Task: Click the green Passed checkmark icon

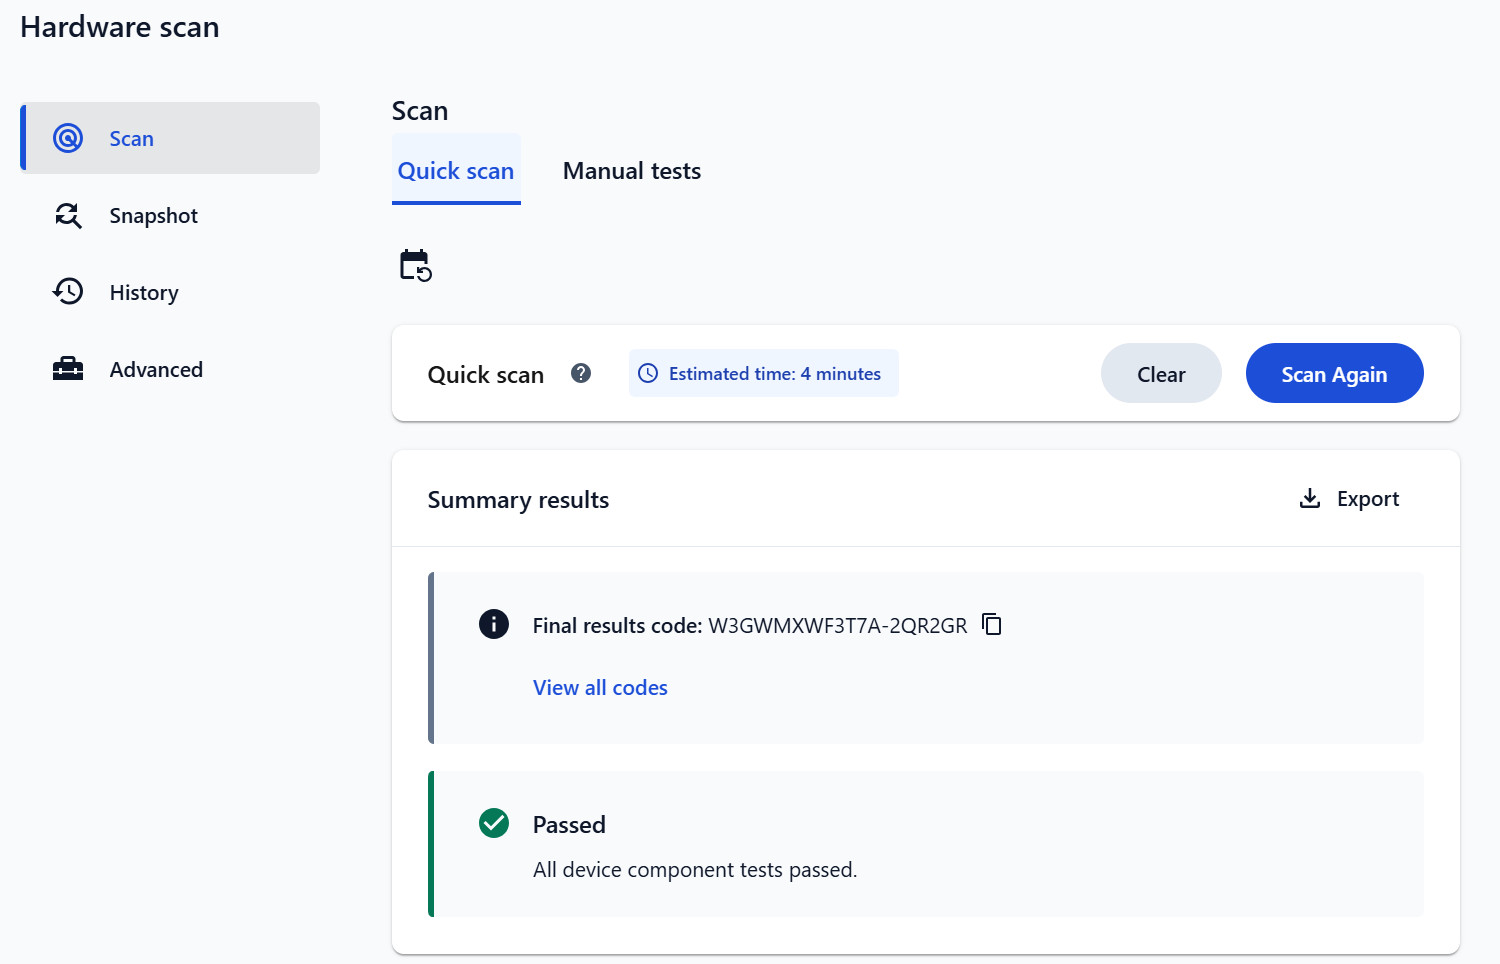Action: [494, 823]
